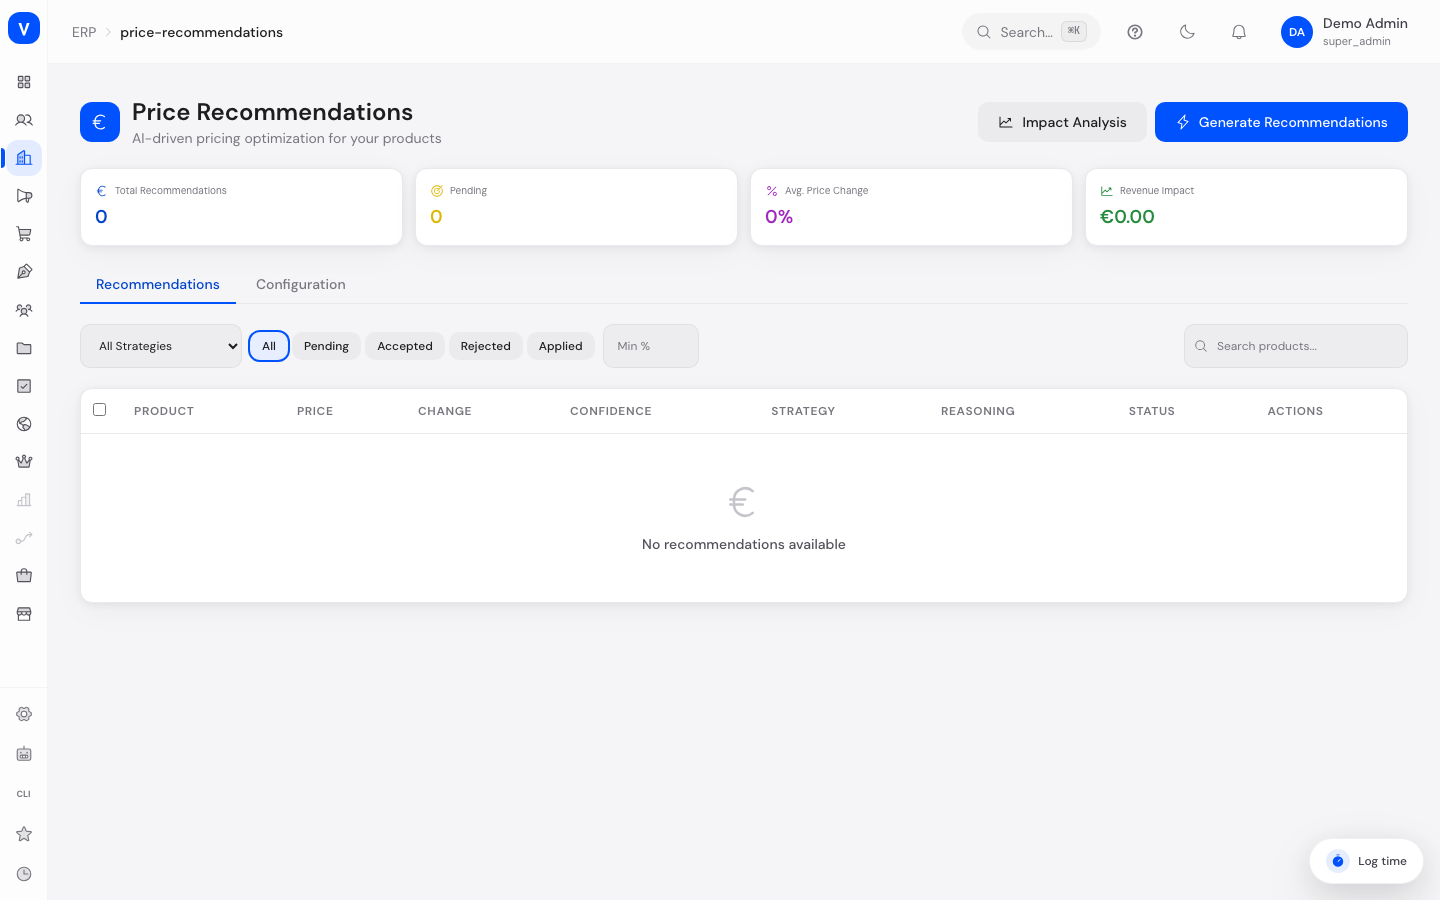Click the DA user avatar
Image resolution: width=1440 pixels, height=900 pixels.
[1297, 32]
